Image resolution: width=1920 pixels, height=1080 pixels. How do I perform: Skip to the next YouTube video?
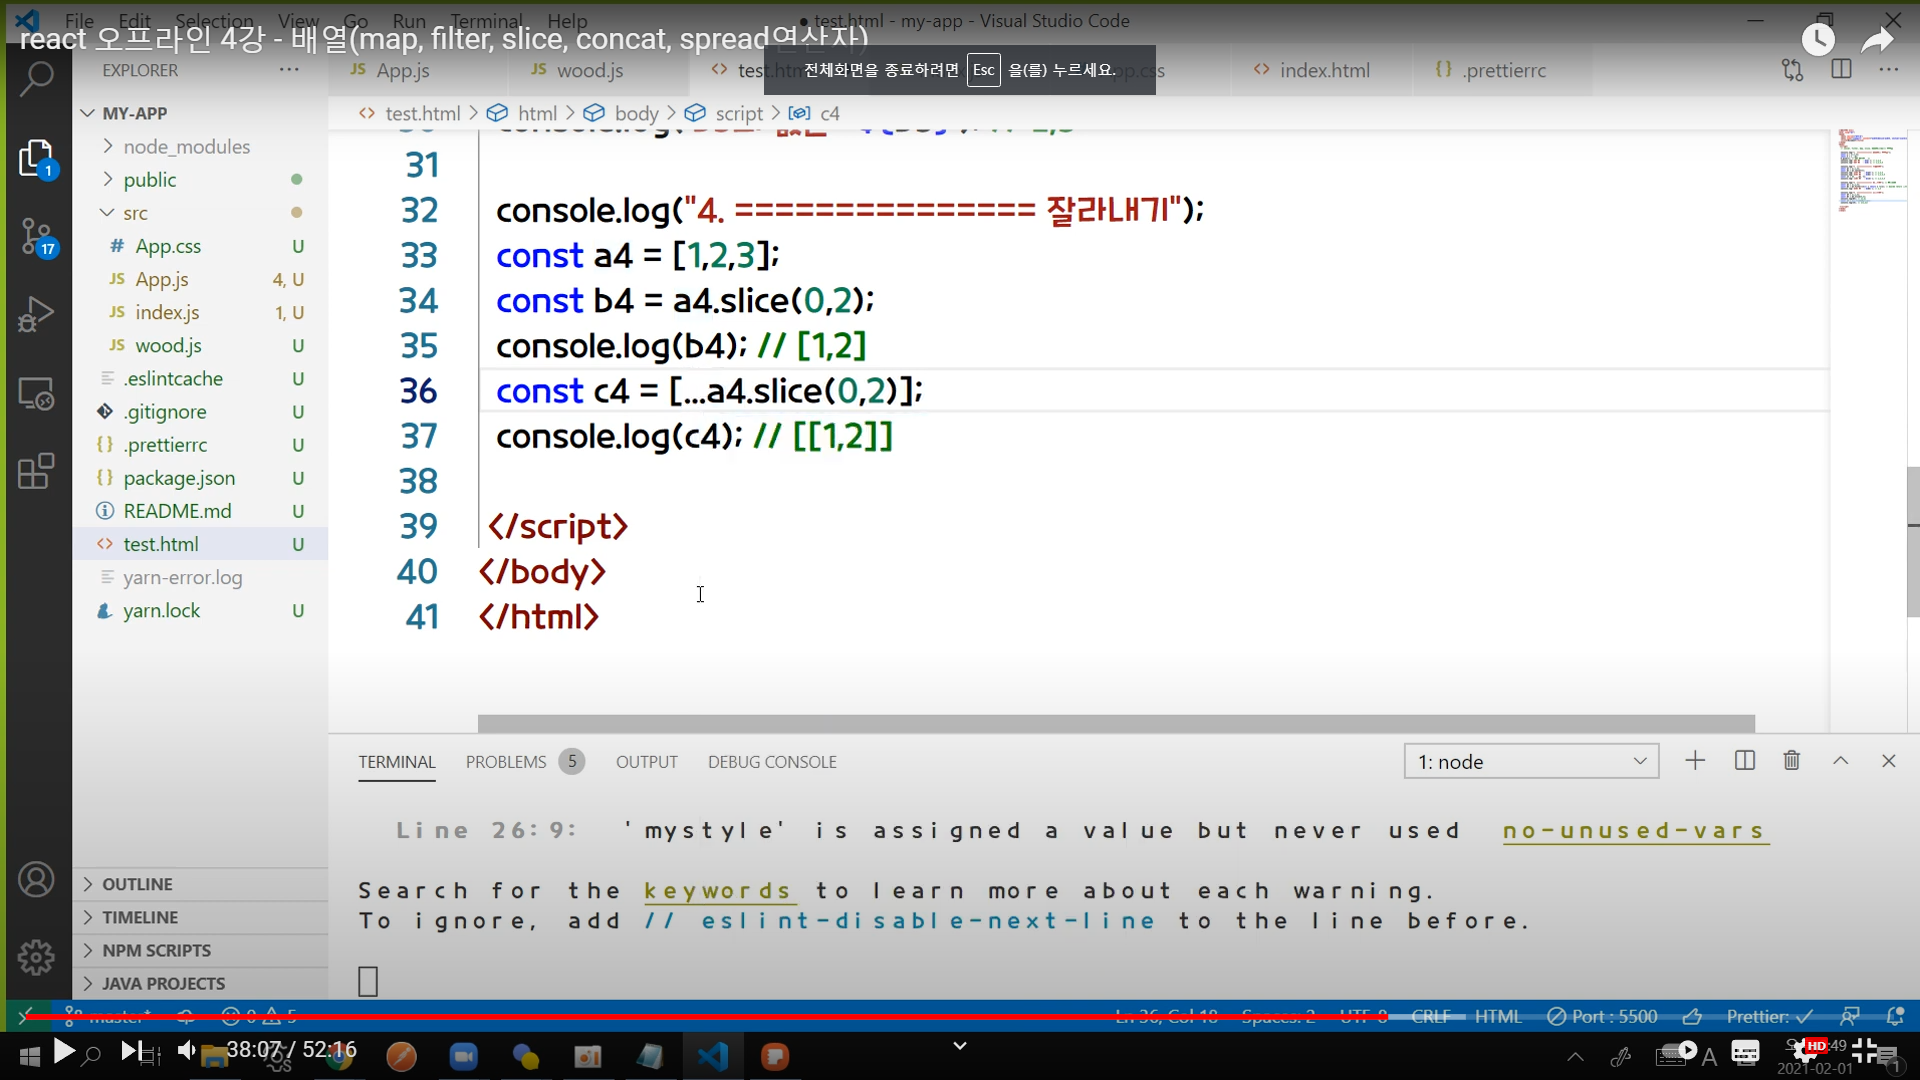(x=130, y=1050)
